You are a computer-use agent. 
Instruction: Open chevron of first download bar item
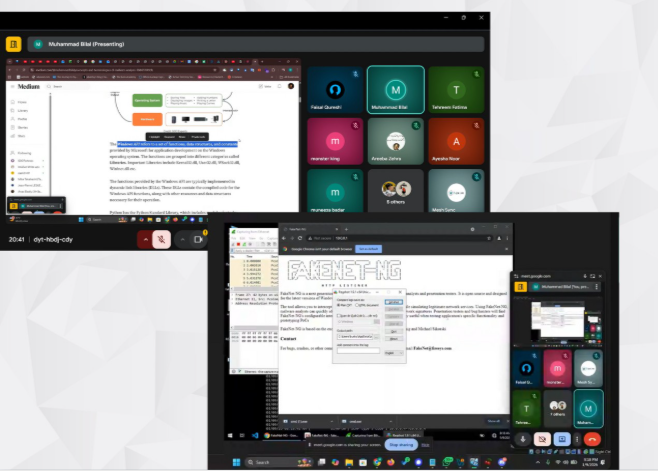click(x=332, y=421)
